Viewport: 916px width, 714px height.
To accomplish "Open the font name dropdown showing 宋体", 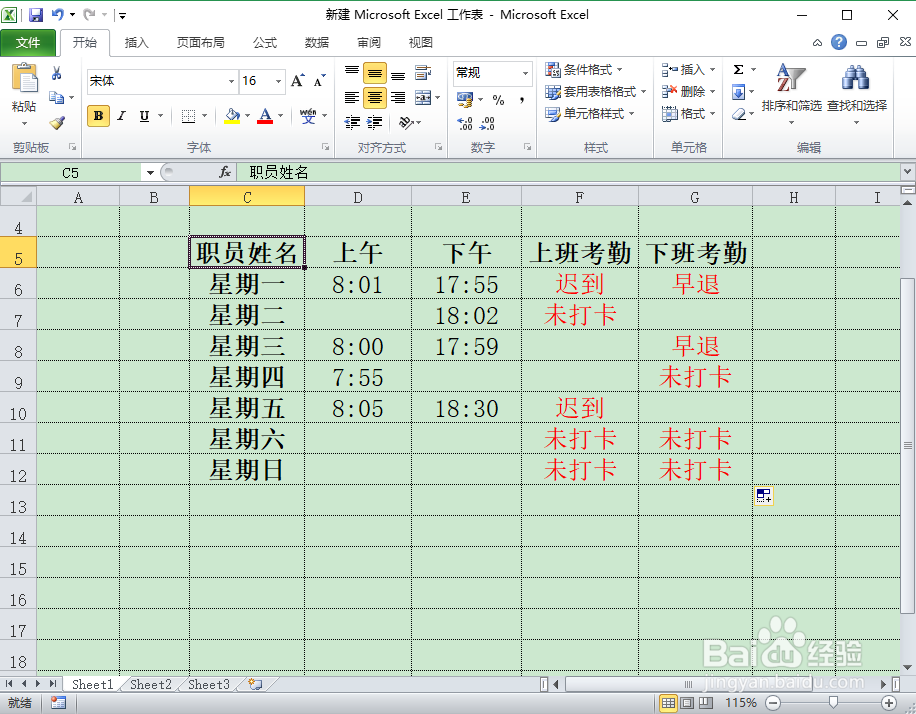I will (x=231, y=81).
